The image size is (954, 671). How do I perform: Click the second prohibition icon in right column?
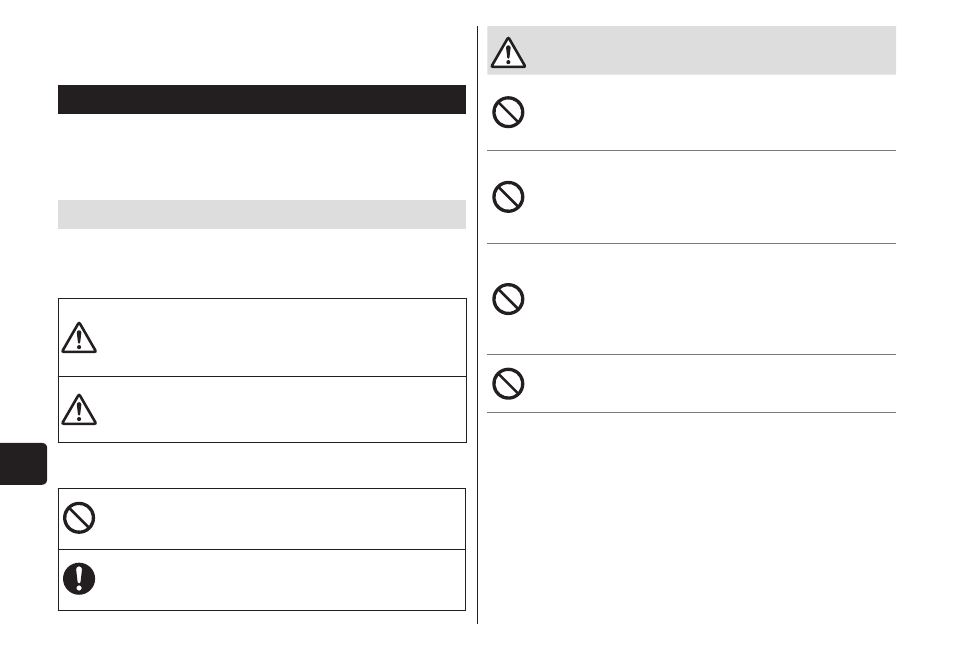508,196
